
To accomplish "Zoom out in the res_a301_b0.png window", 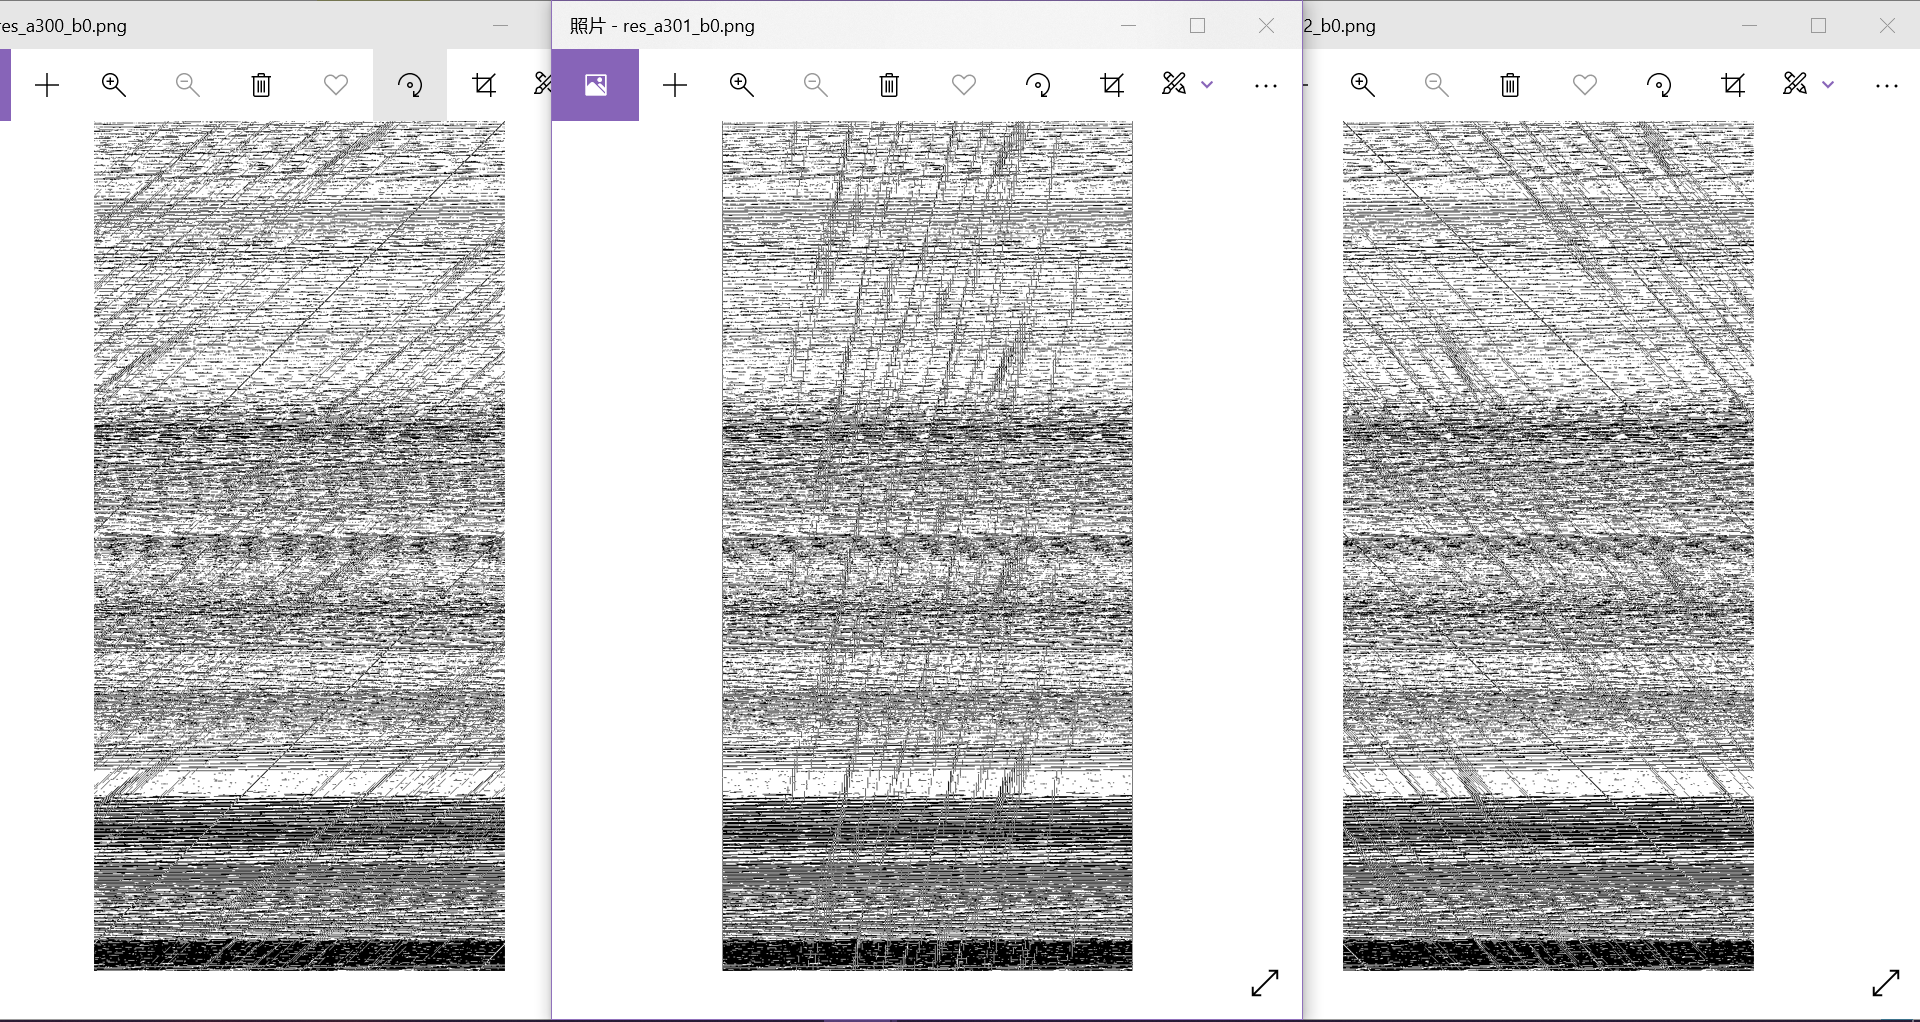I will click(815, 85).
